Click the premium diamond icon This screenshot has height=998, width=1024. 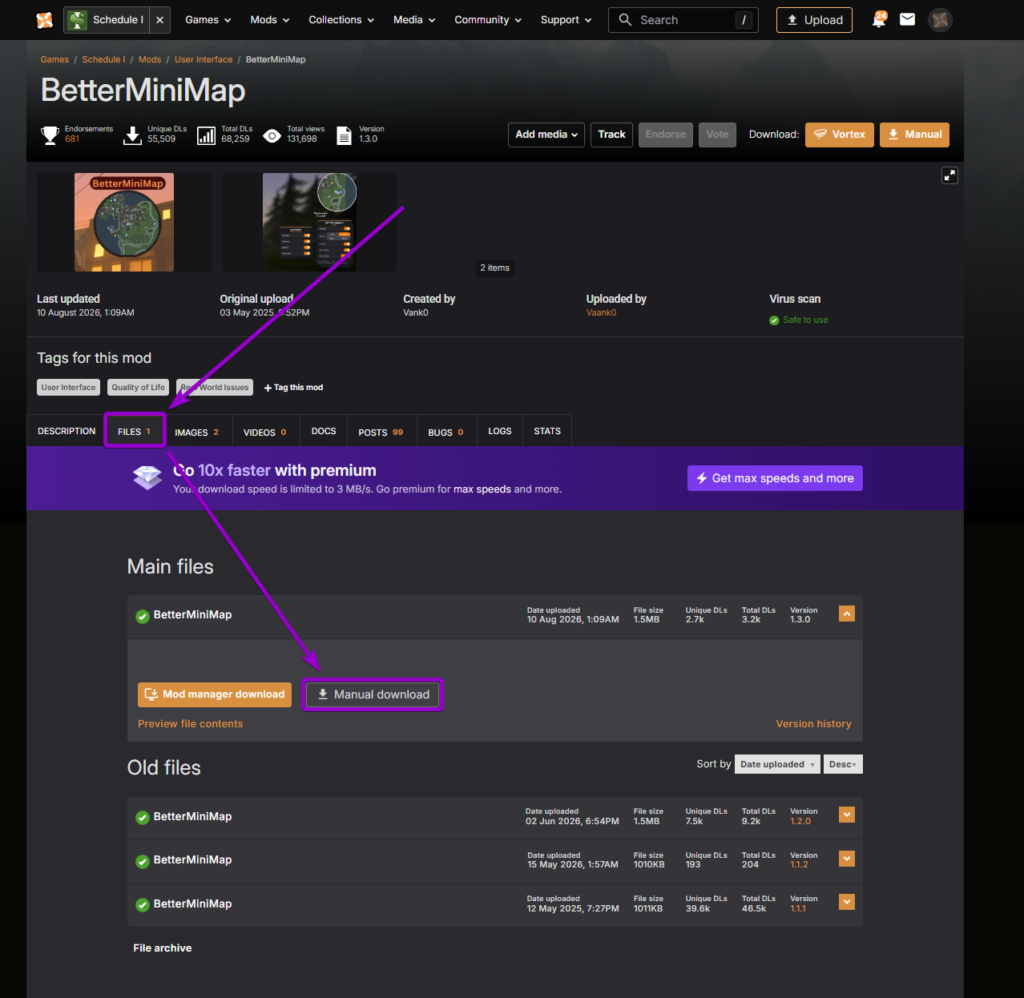(x=147, y=477)
